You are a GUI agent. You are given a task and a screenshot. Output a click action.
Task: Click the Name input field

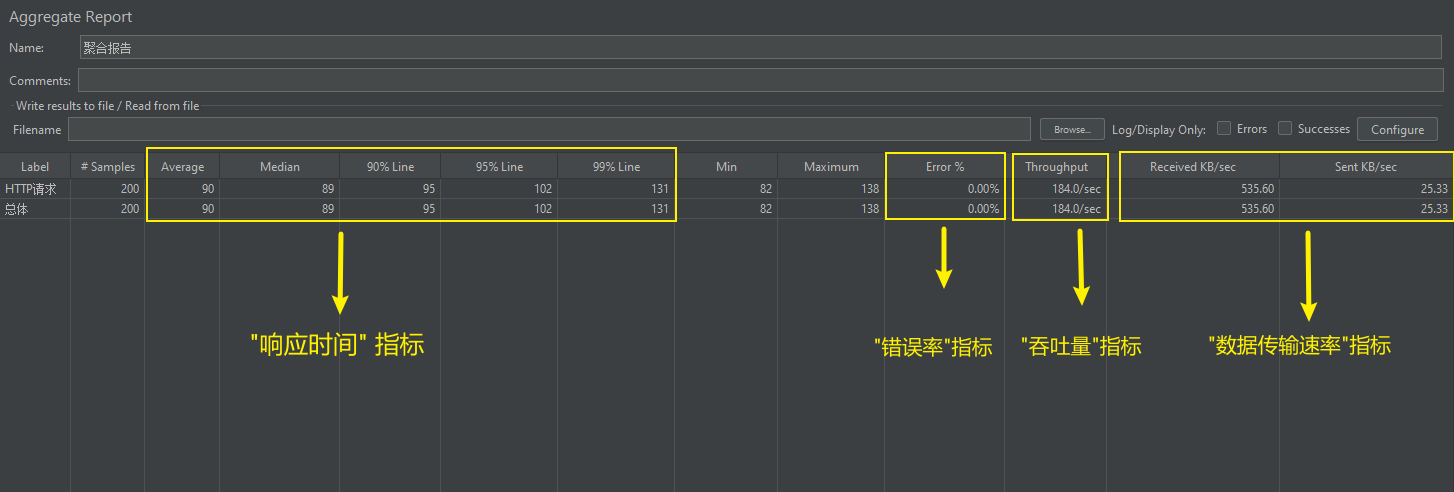[x=760, y=47]
